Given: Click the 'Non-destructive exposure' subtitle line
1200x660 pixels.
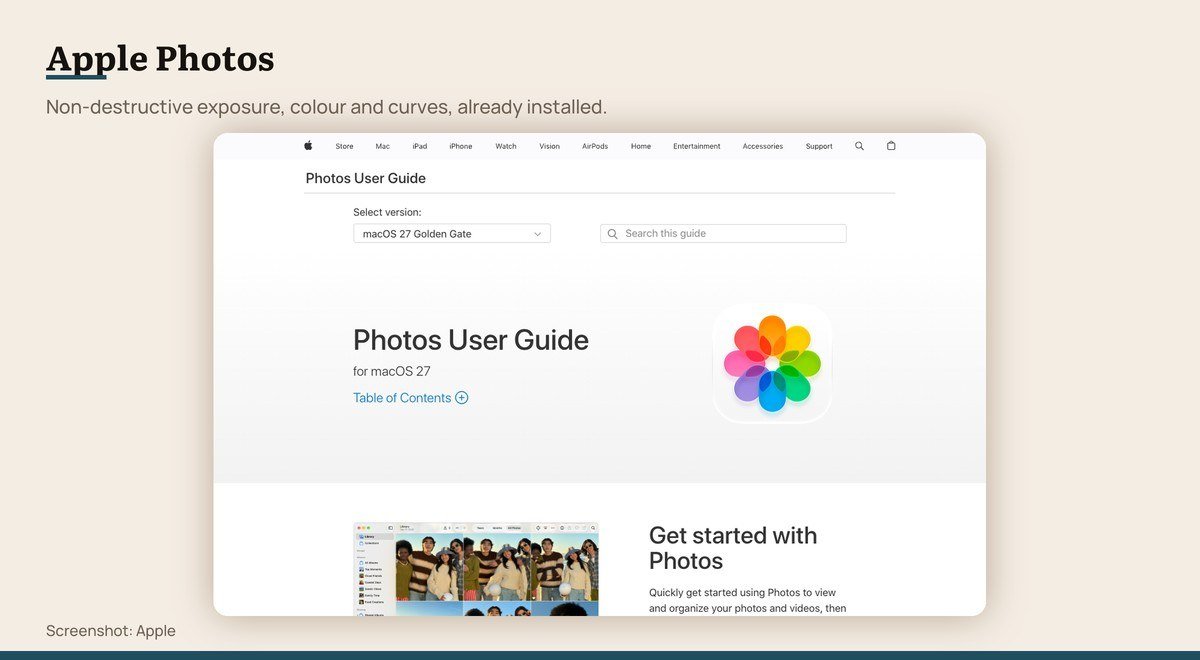Looking at the screenshot, I should coord(326,107).
